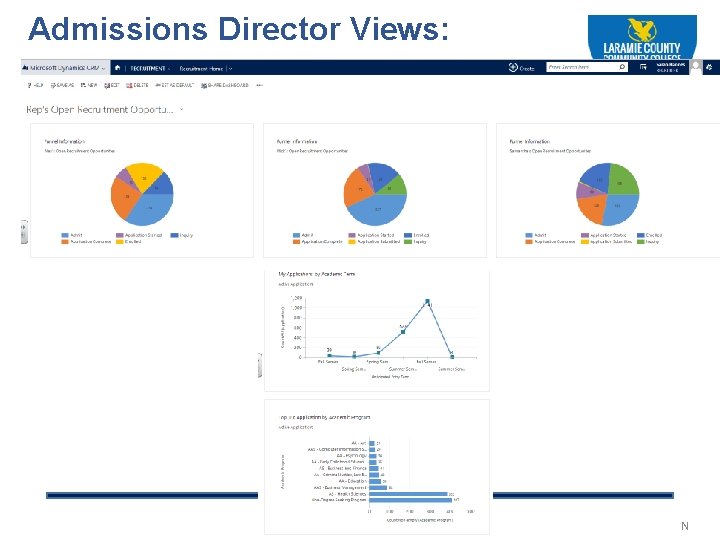Viewport: 720px width, 540px height.
Task: Click SAVE AS in the command bar
Action: [x=62, y=85]
